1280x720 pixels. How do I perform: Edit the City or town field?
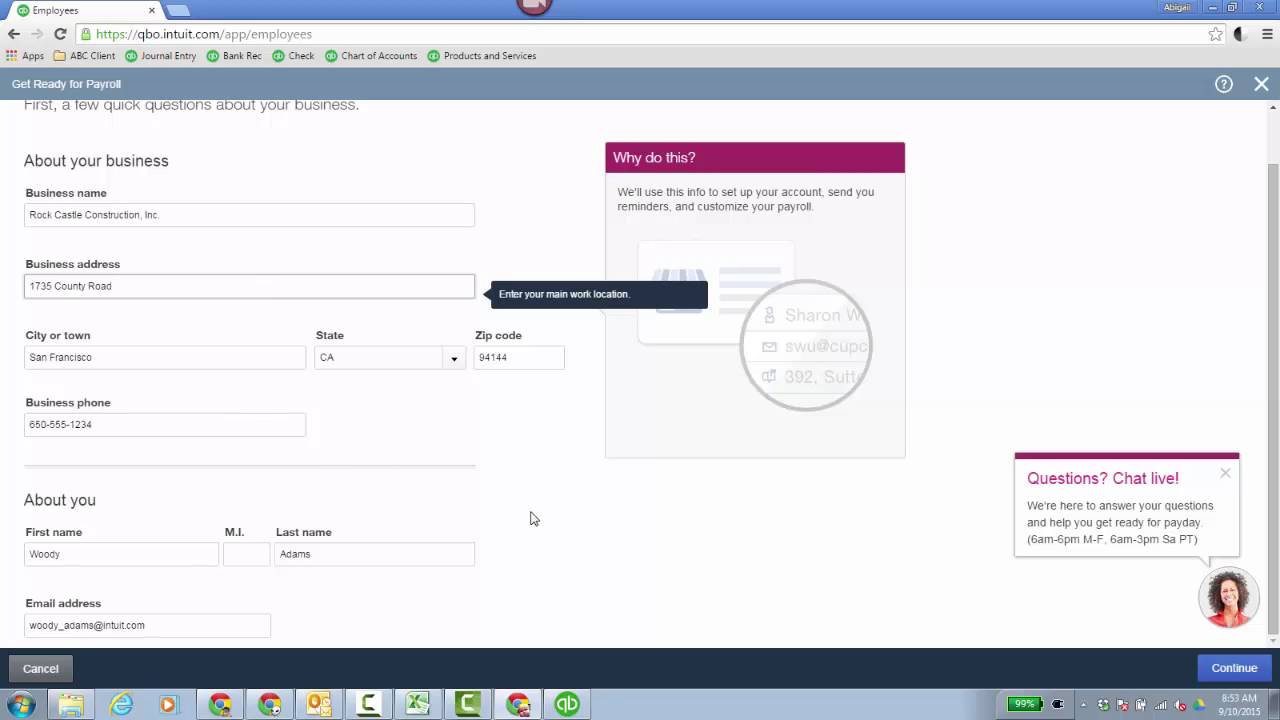165,357
